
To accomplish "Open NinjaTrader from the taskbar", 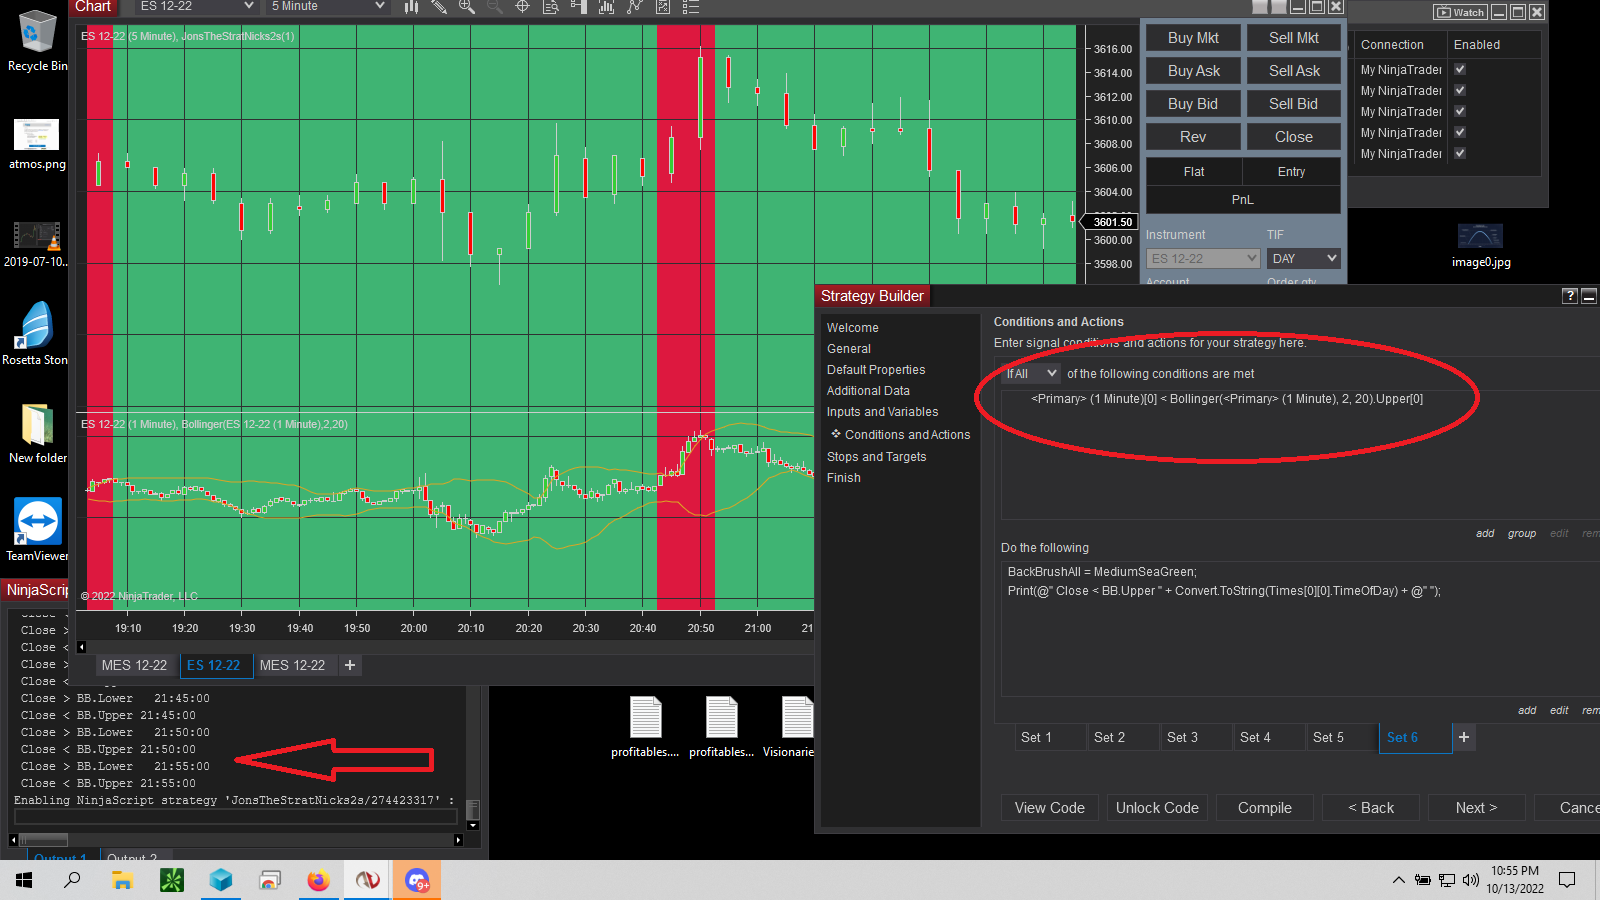I will [367, 880].
